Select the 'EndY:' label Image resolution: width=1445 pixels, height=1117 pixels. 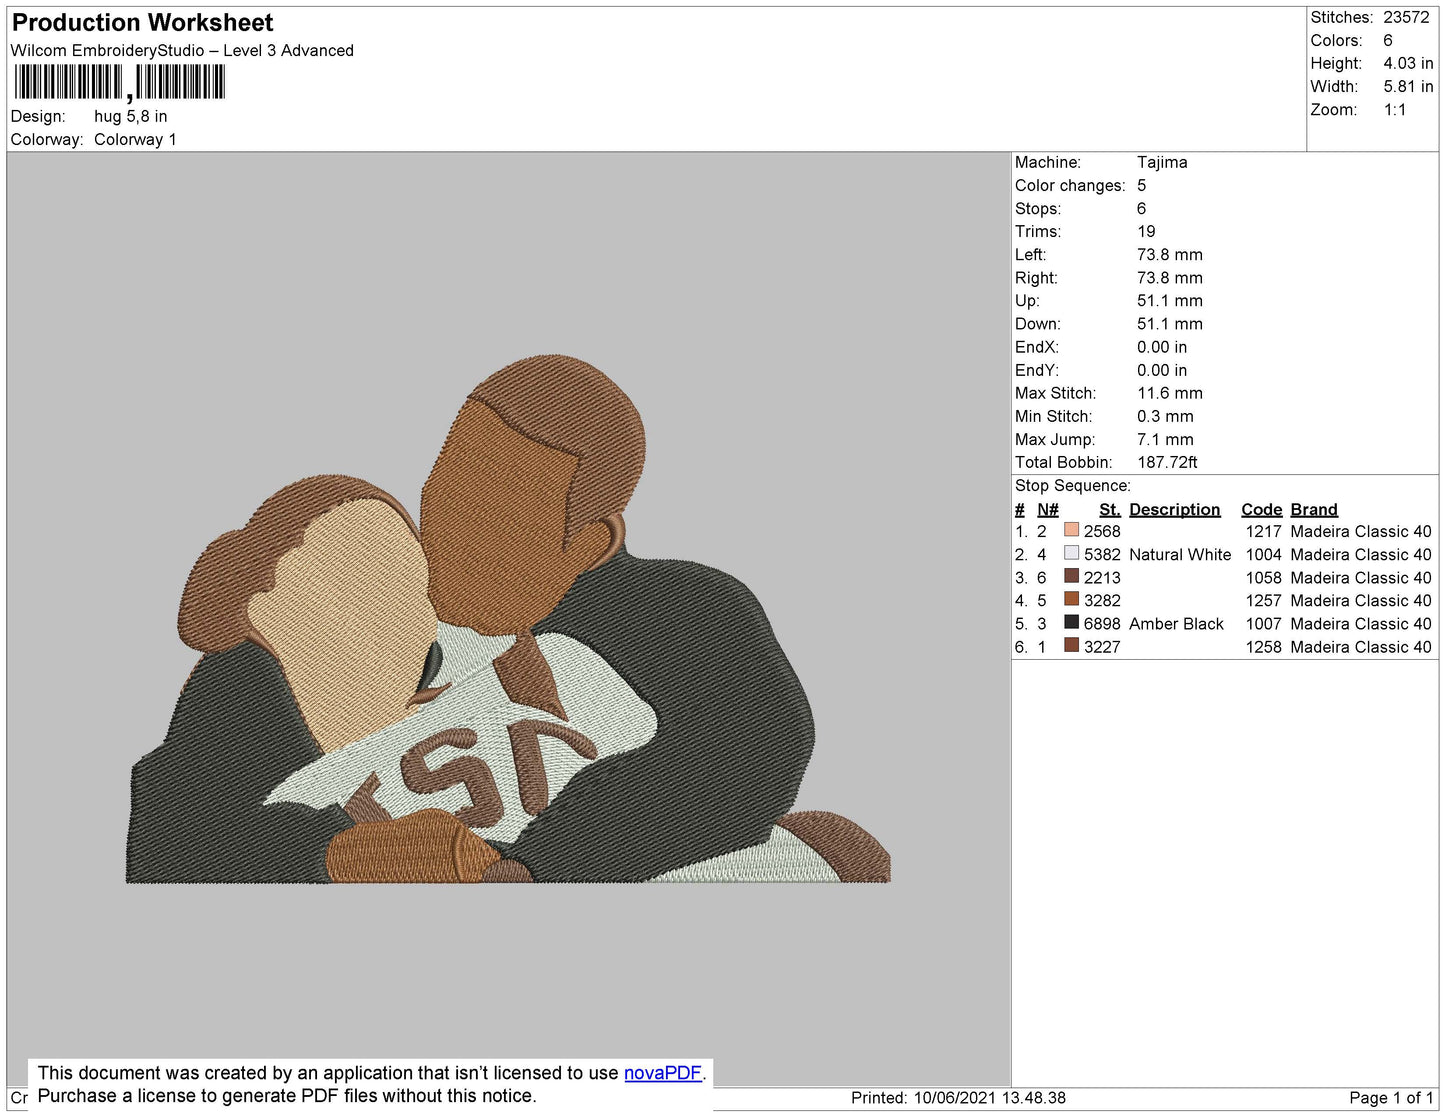click(x=1037, y=370)
